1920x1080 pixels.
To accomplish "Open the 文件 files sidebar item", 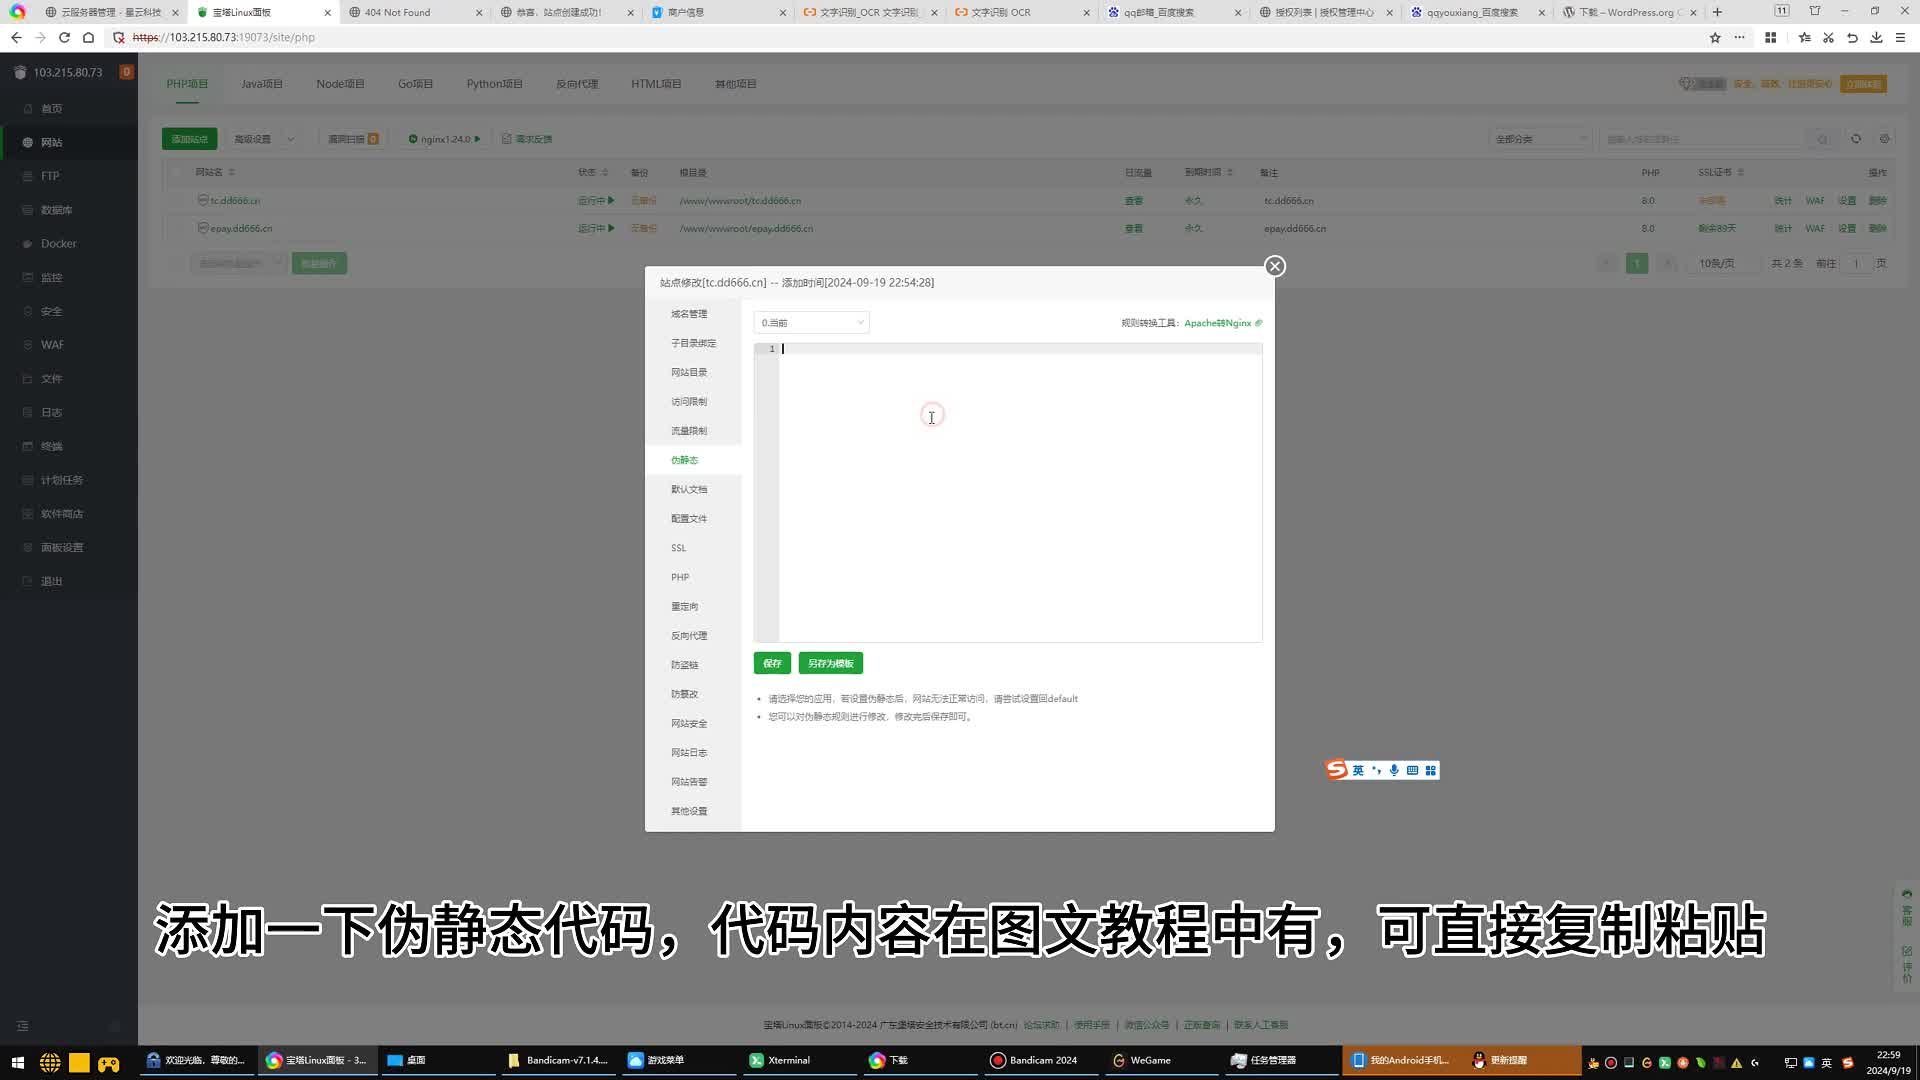I will [x=51, y=379].
